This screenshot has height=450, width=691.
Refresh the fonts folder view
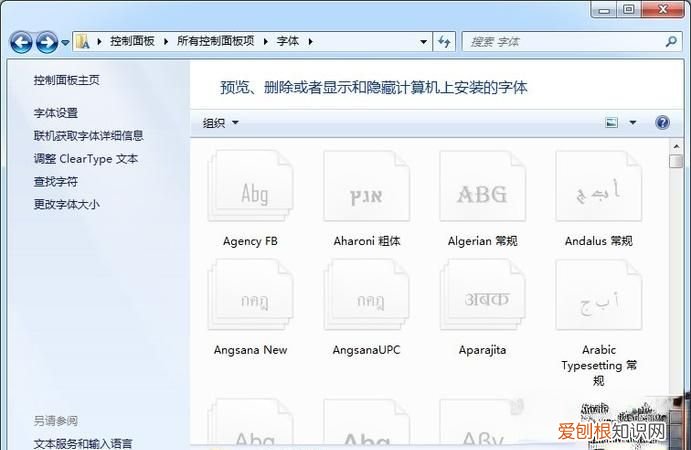pyautogui.click(x=444, y=42)
